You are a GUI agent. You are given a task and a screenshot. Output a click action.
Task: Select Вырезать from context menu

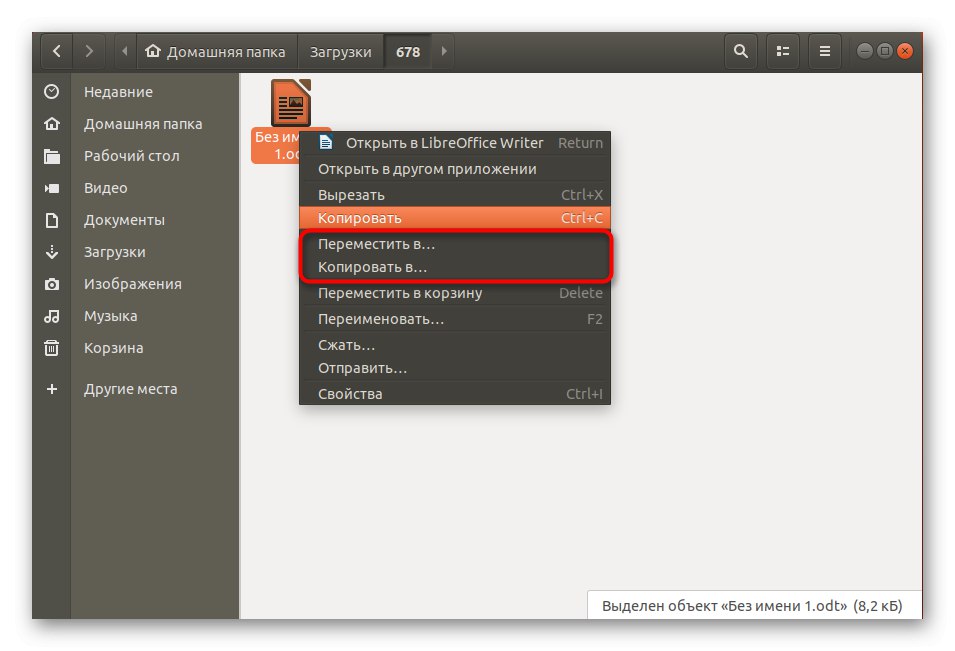tap(455, 195)
